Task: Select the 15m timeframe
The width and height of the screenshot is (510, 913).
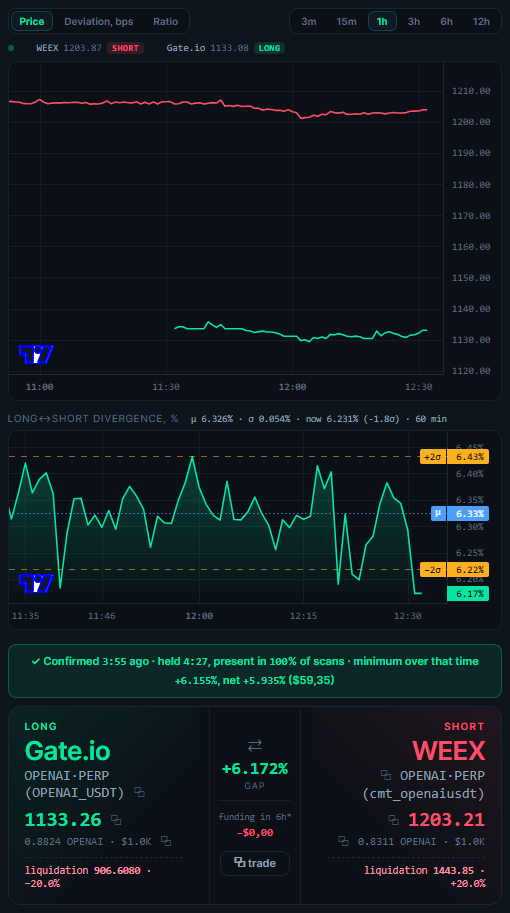Action: click(x=346, y=22)
